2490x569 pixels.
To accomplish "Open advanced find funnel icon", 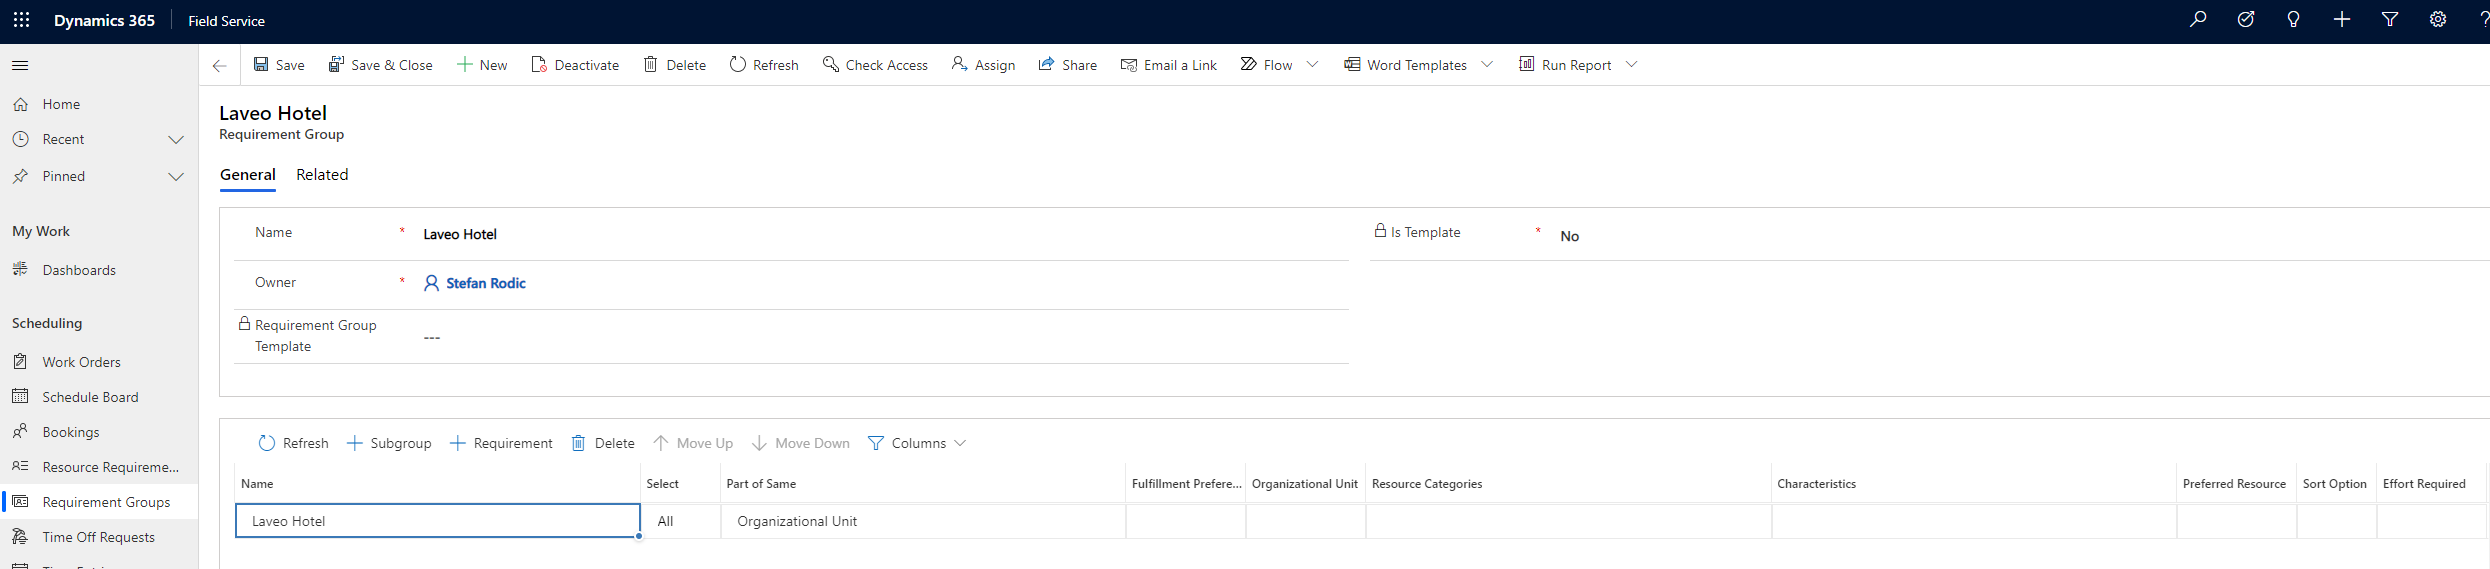I will (x=2389, y=20).
